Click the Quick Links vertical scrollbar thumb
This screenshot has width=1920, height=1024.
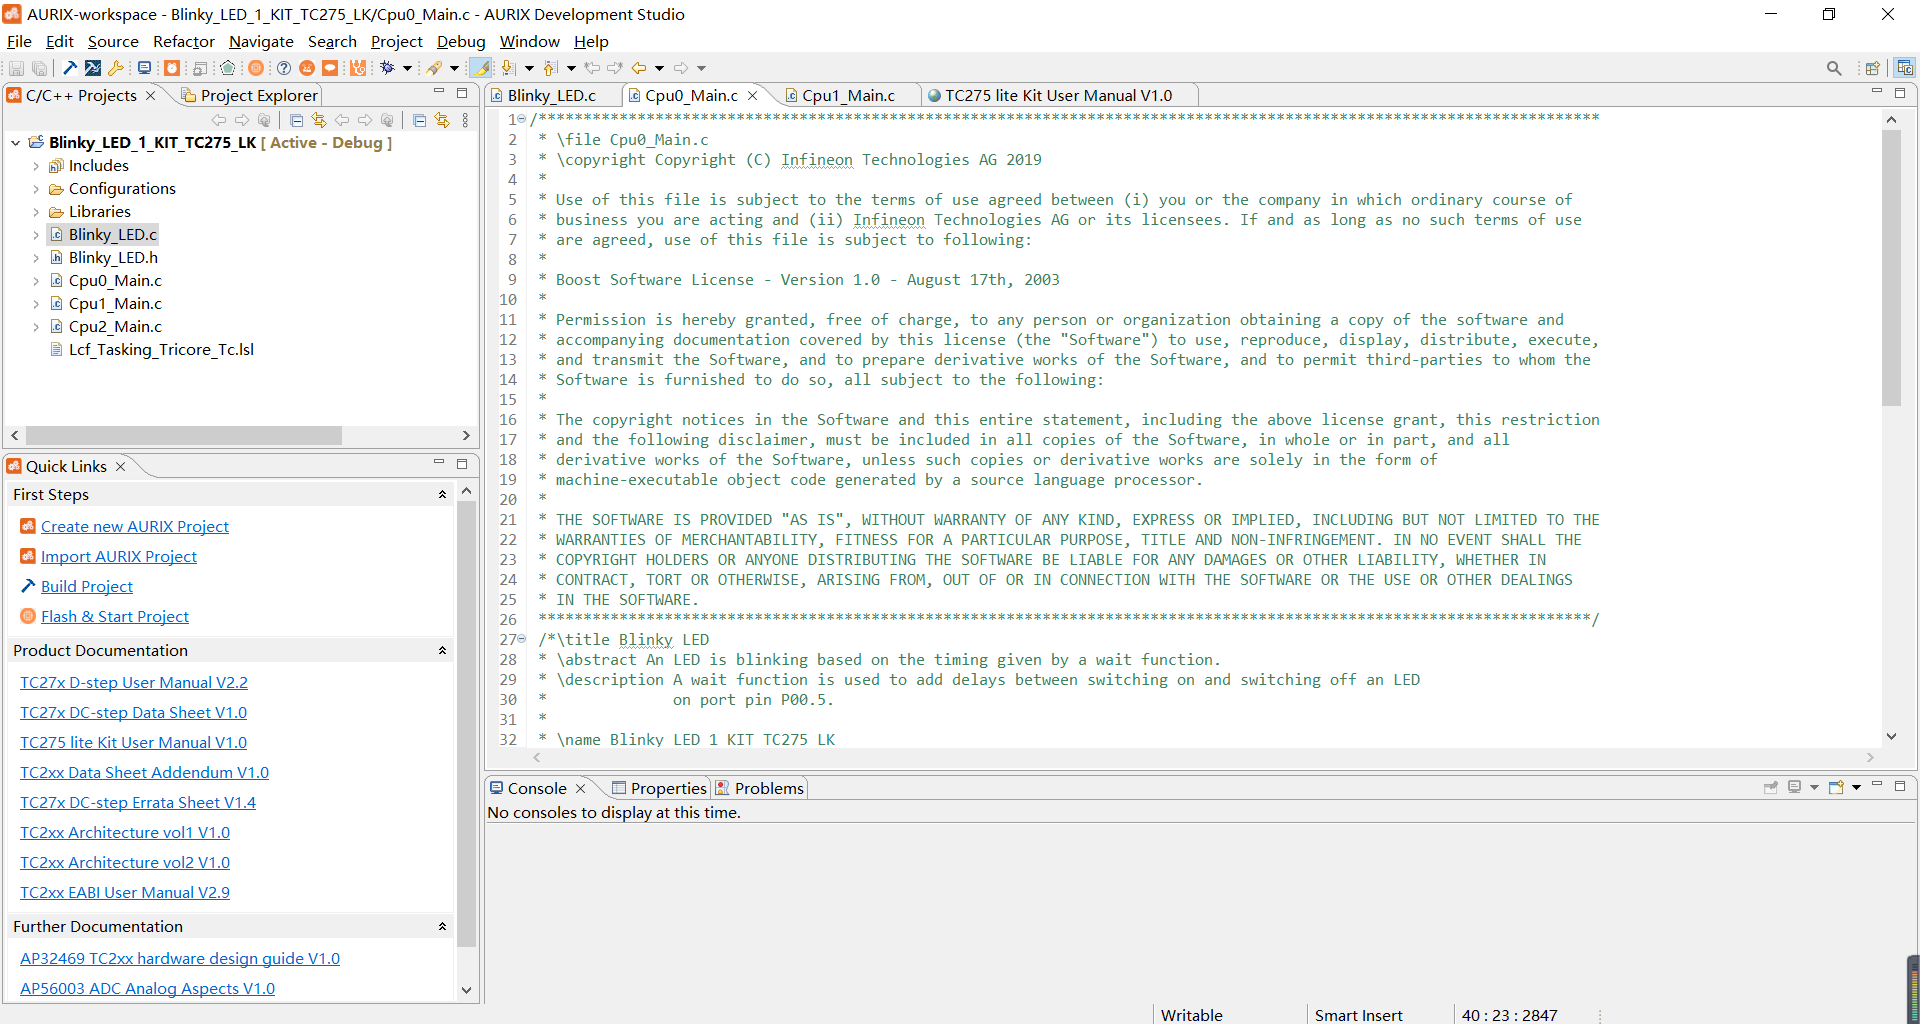pyautogui.click(x=466, y=724)
